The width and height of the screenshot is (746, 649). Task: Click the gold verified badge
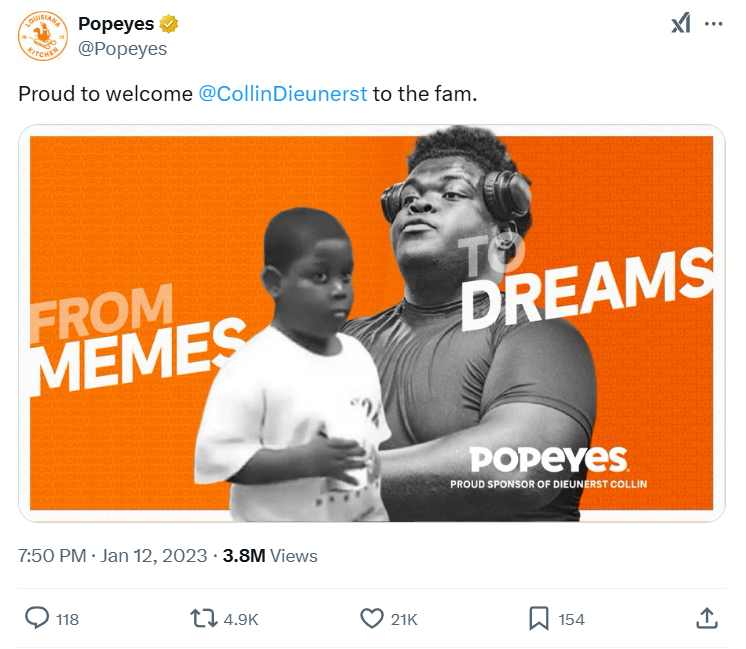point(171,25)
